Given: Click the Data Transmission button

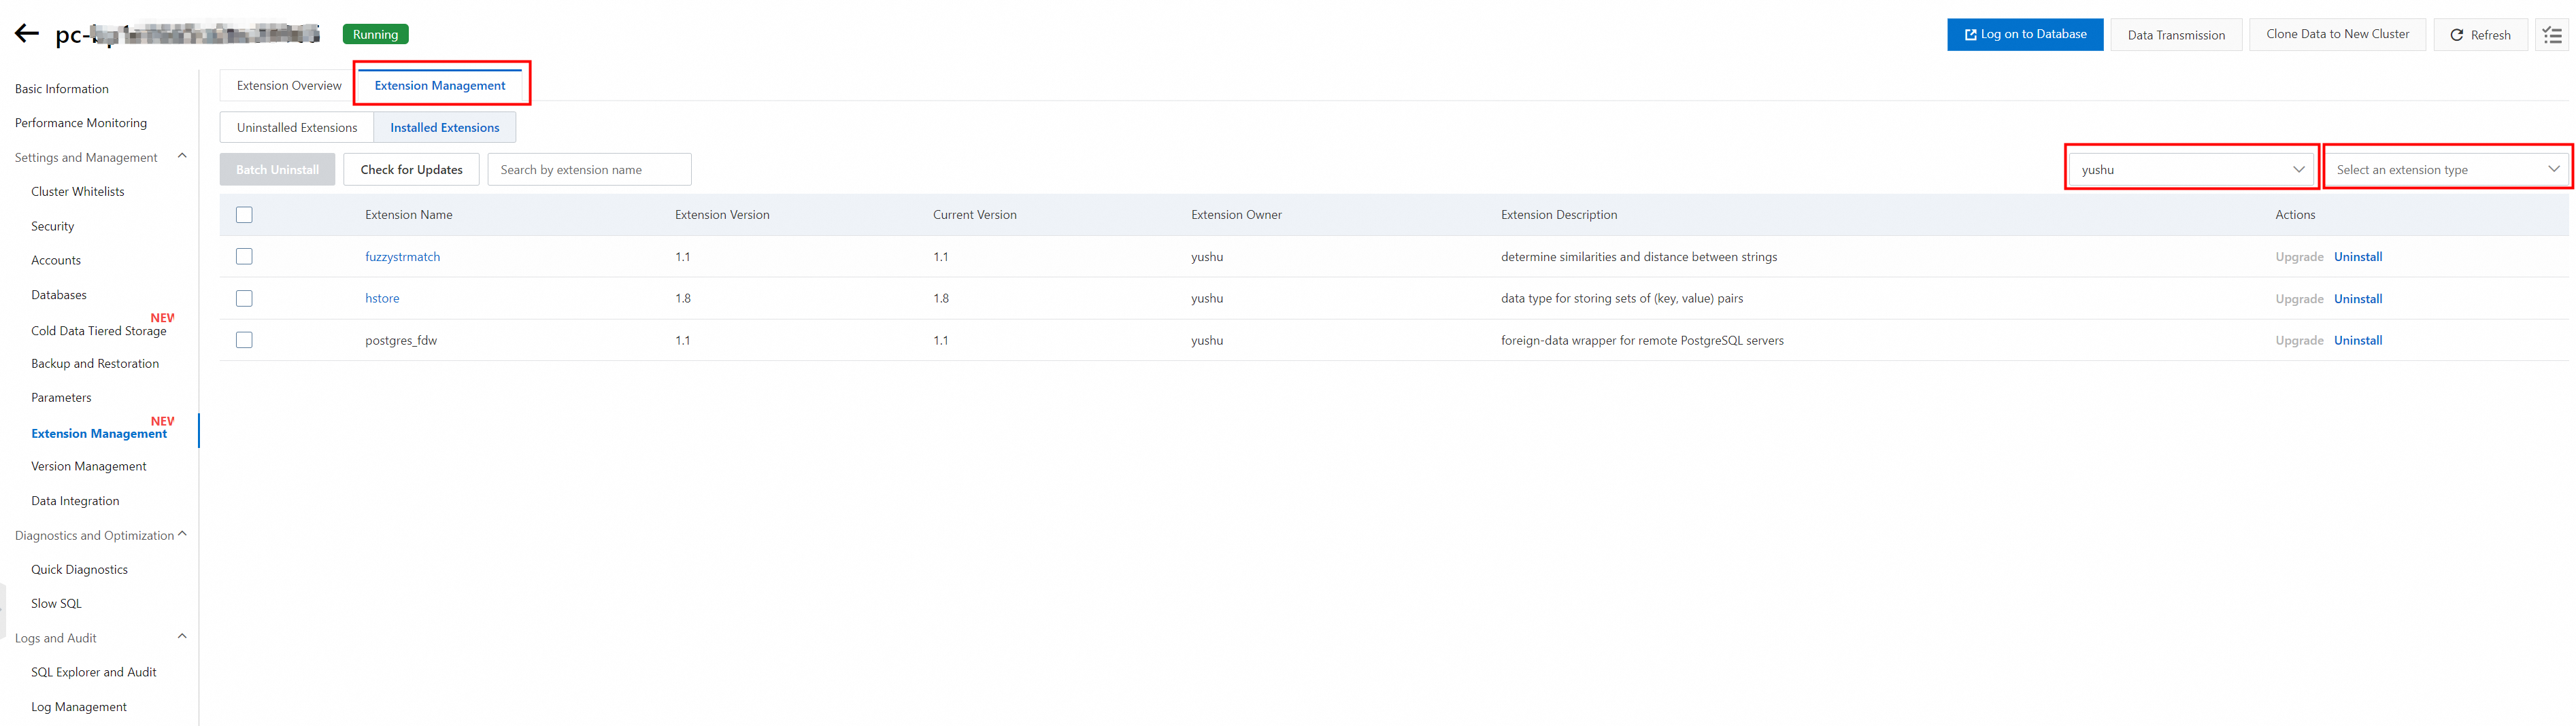Looking at the screenshot, I should (x=2176, y=35).
